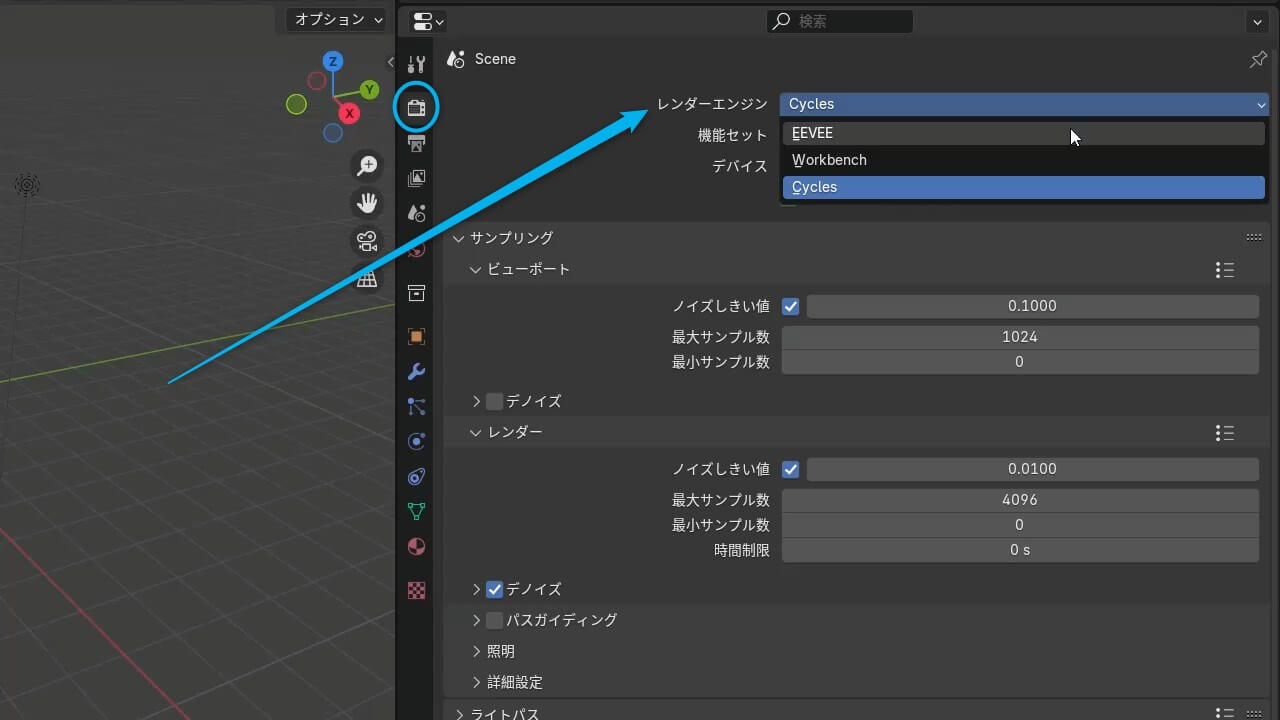Open the Render Properties tab
Screen dimensions: 1280x720
pos(417,107)
